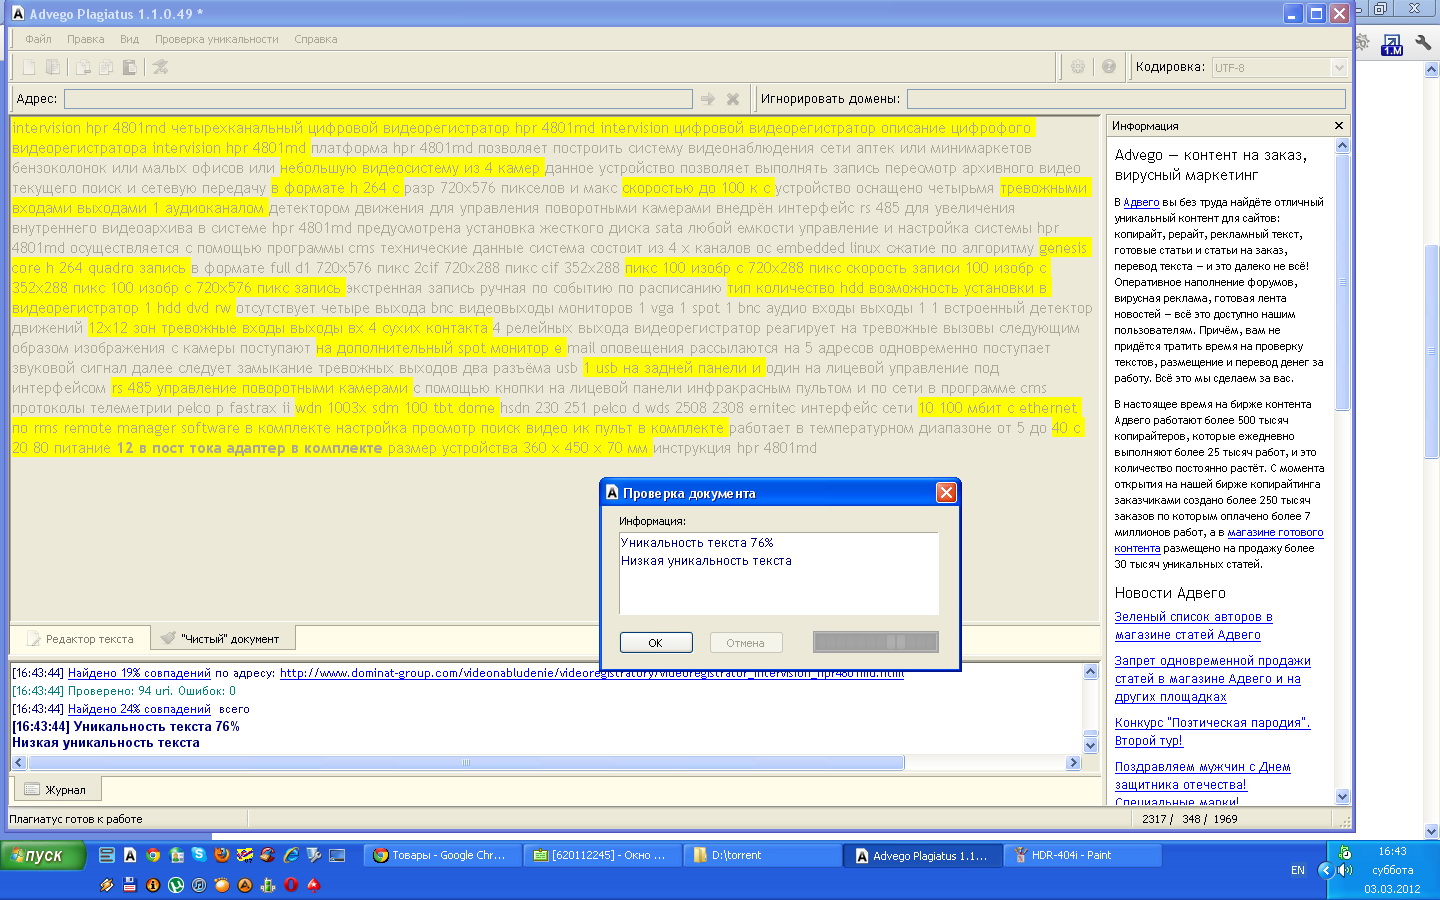Screen dimensions: 1440x900
Task: Open the Файл menu
Action: coord(38,39)
